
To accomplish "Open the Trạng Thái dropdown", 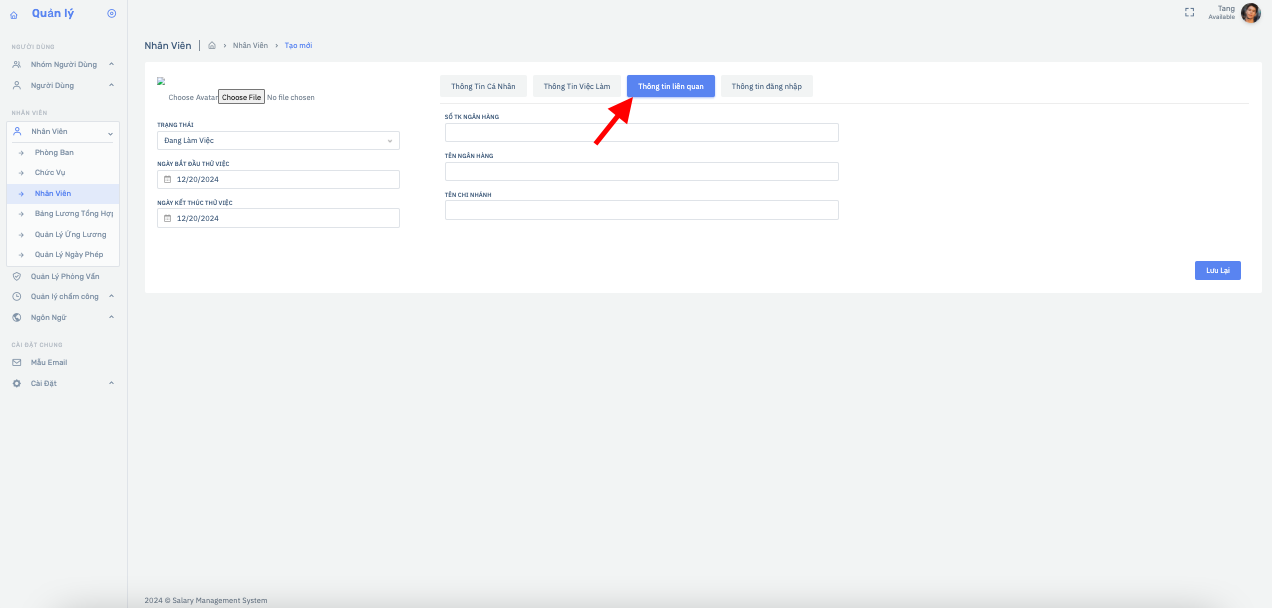I will [278, 141].
